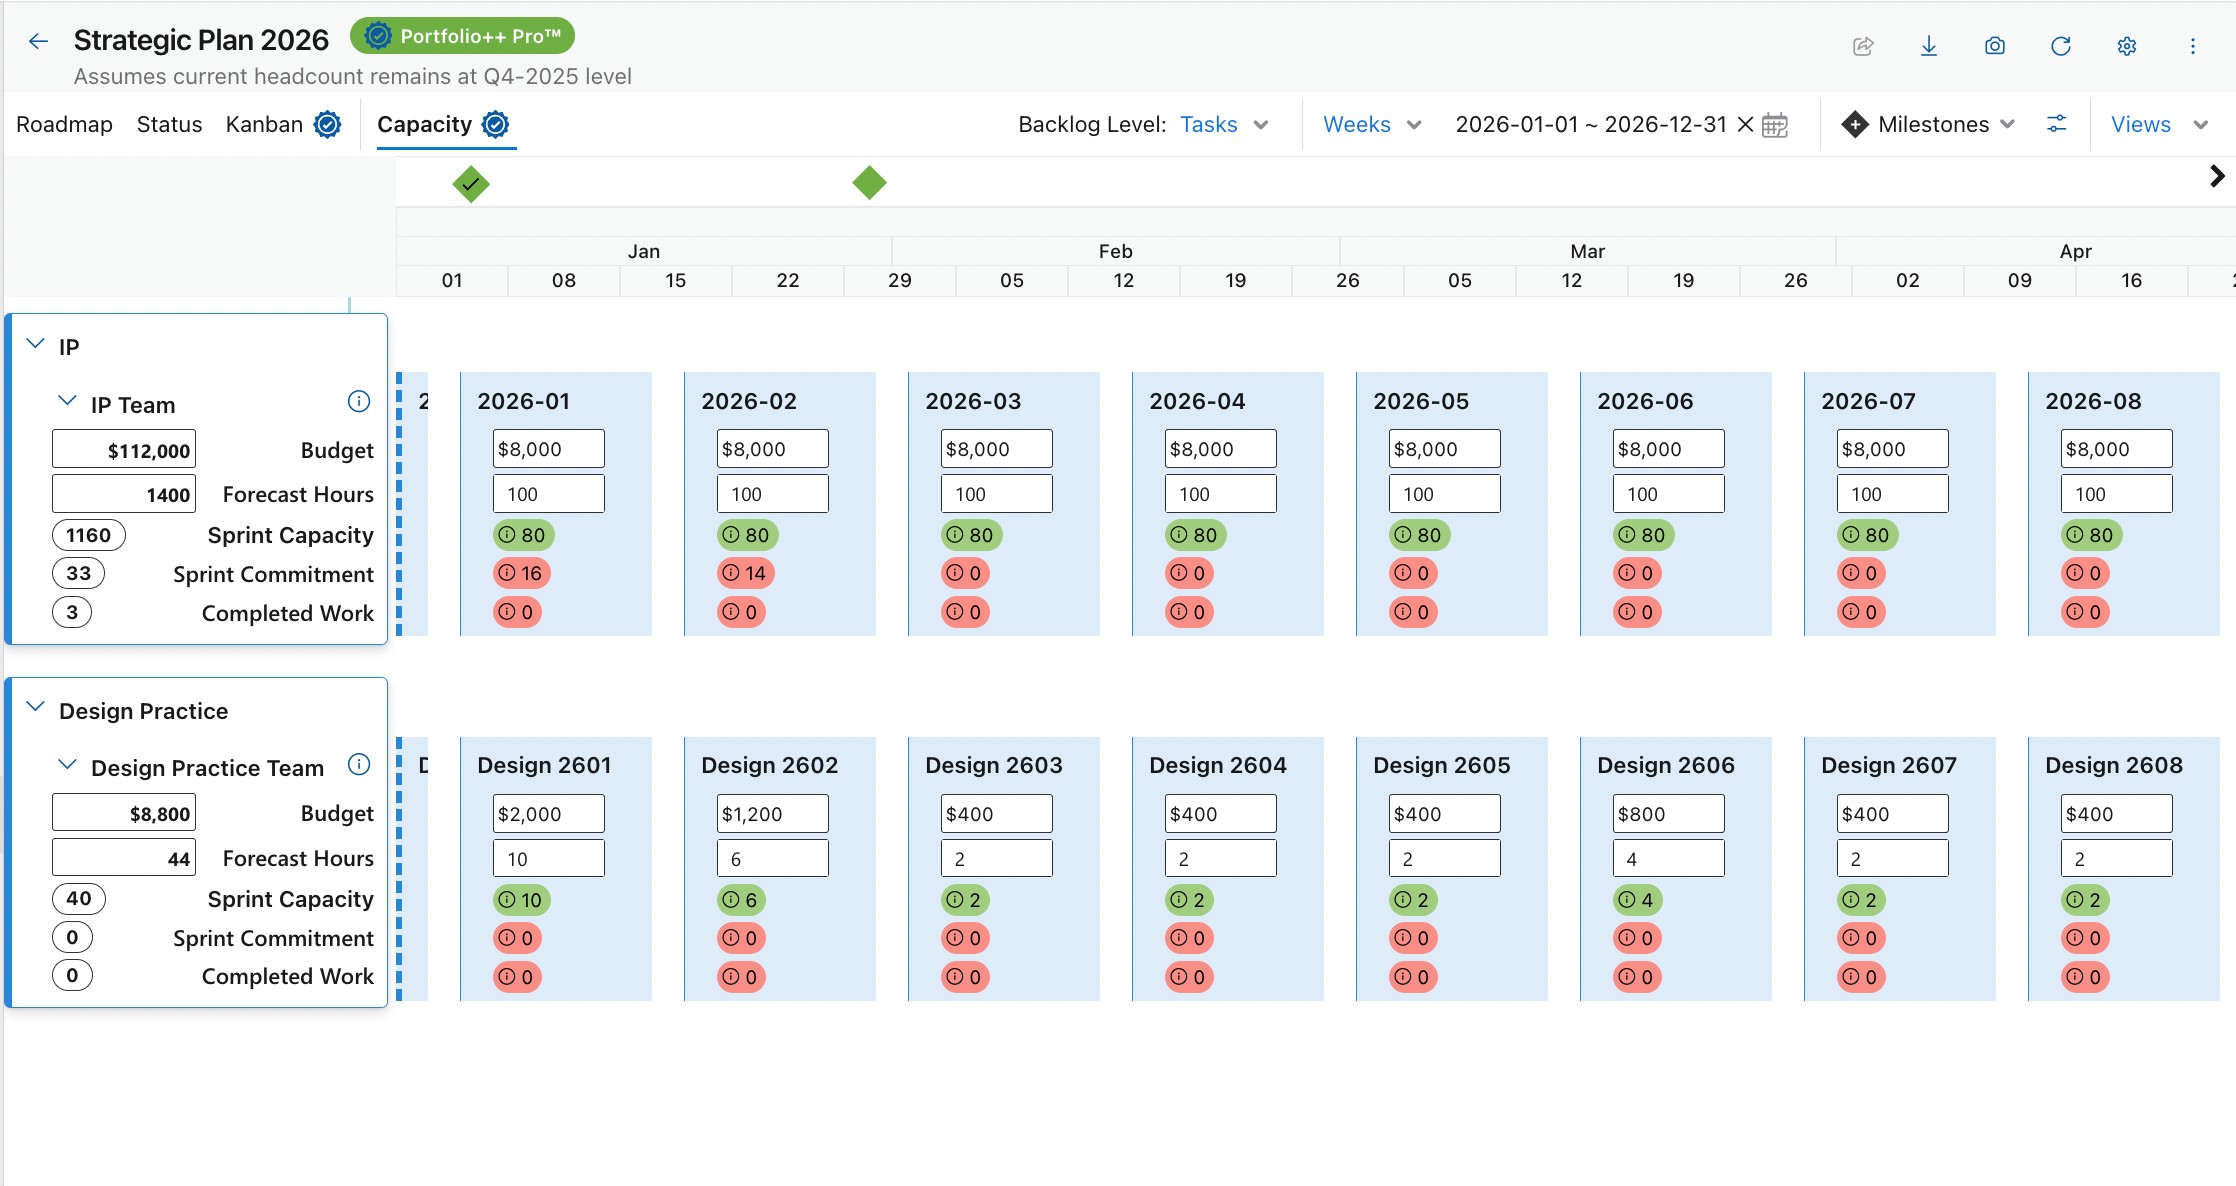The width and height of the screenshot is (2236, 1186).
Task: Click the download export icon
Action: [x=1929, y=46]
